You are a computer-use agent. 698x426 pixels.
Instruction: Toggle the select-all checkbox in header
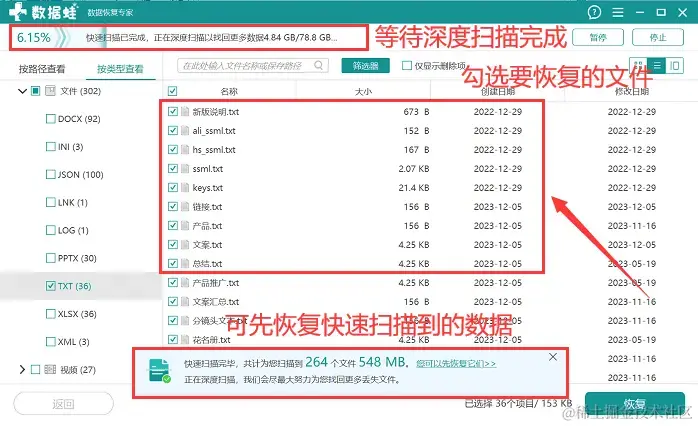pyautogui.click(x=173, y=91)
